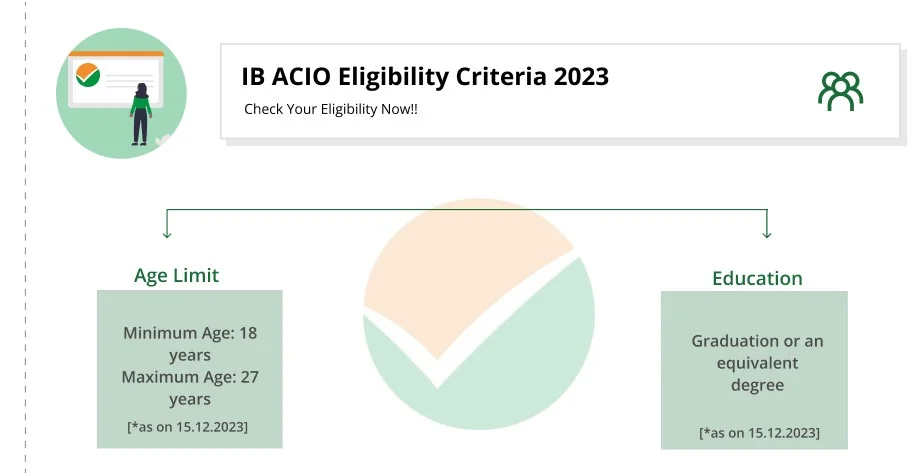Click the orange top bar of the presentation board
Viewport: 924px width, 473px height.
point(117,53)
